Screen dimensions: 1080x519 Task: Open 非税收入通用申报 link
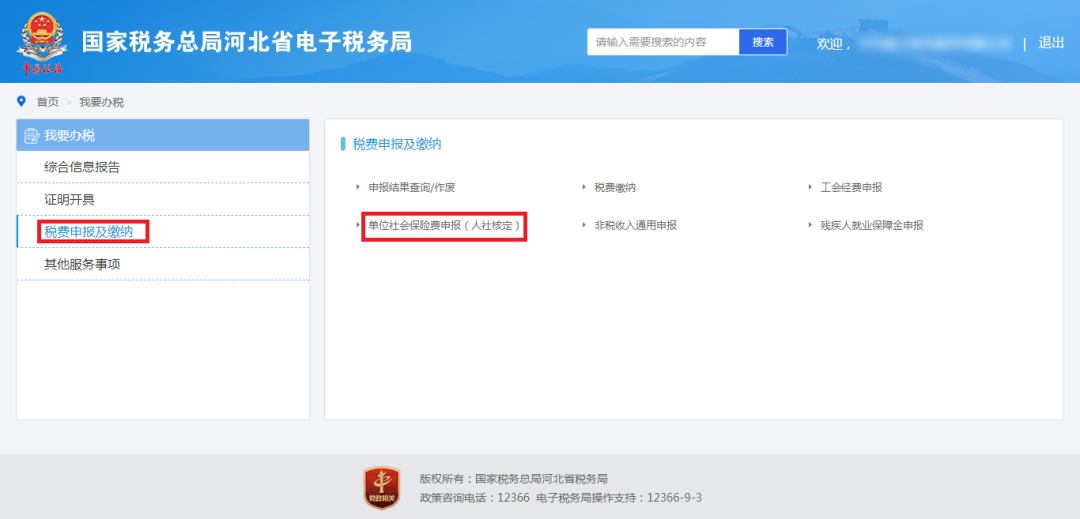pyautogui.click(x=636, y=225)
